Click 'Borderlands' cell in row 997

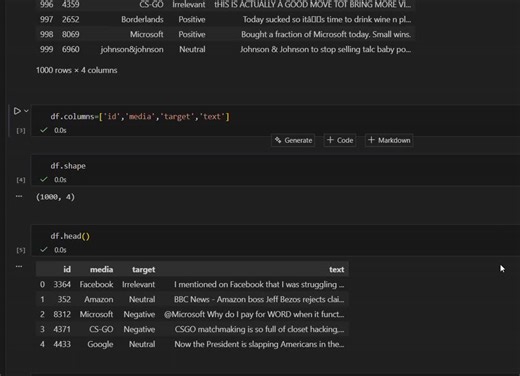point(142,19)
